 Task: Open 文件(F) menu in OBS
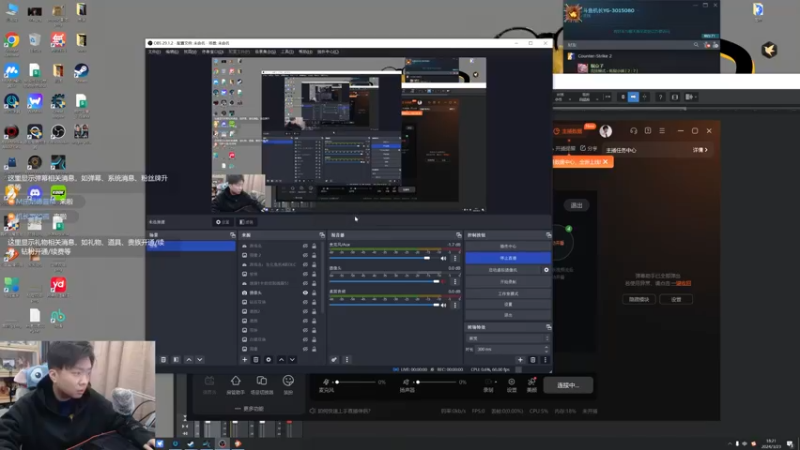tap(155, 52)
